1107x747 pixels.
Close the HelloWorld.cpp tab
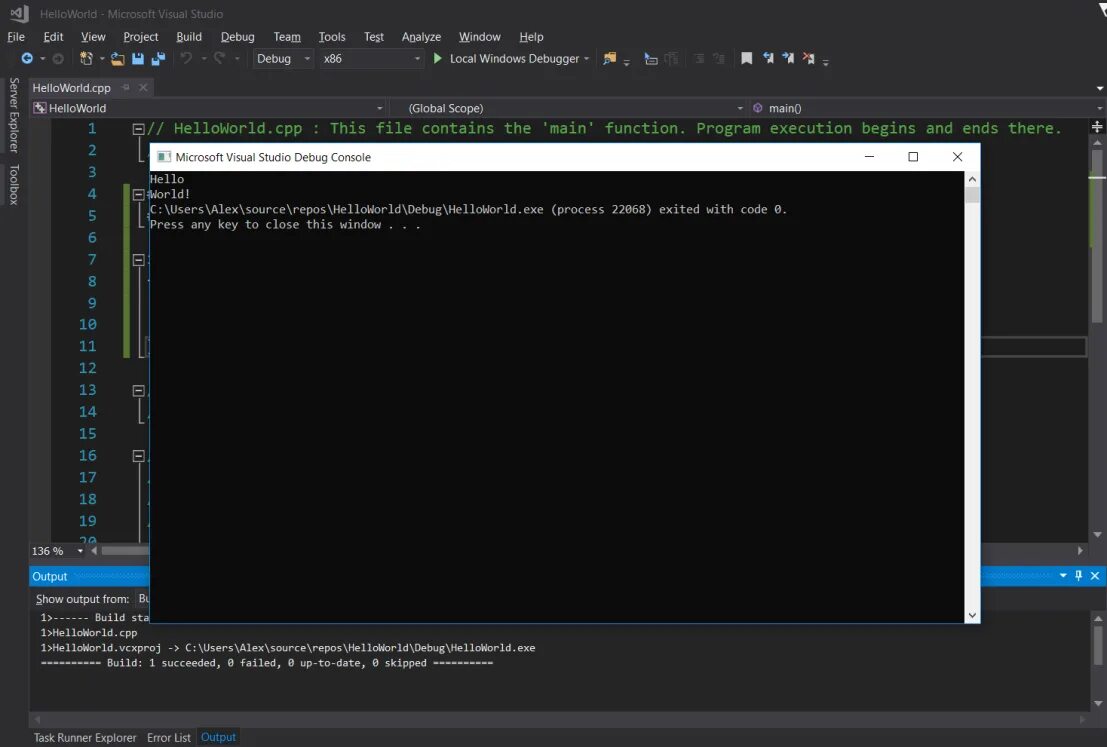[143, 88]
